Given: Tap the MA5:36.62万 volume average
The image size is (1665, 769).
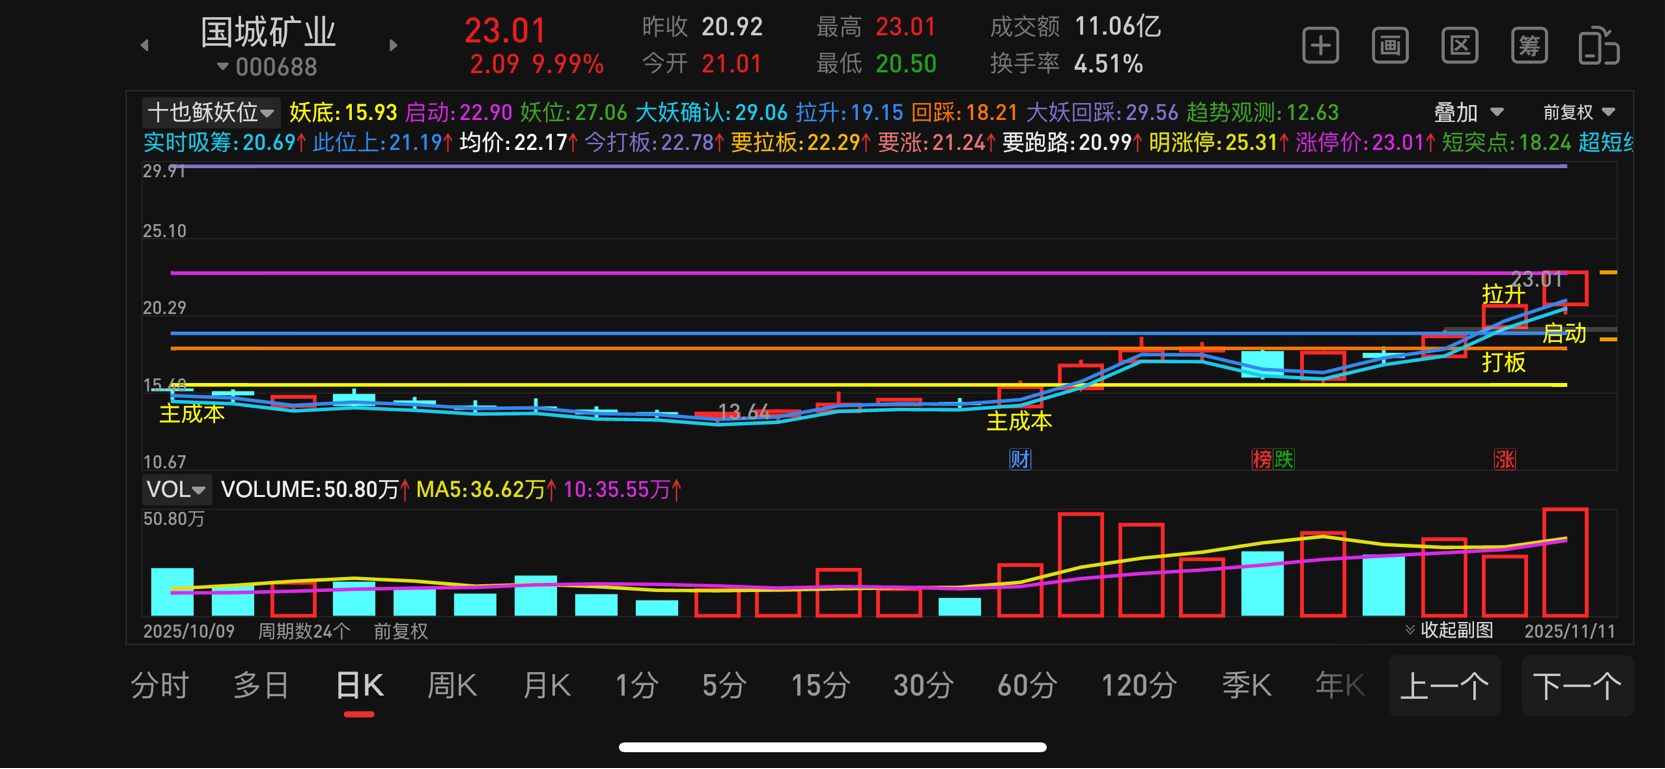Looking at the screenshot, I should pyautogui.click(x=487, y=490).
